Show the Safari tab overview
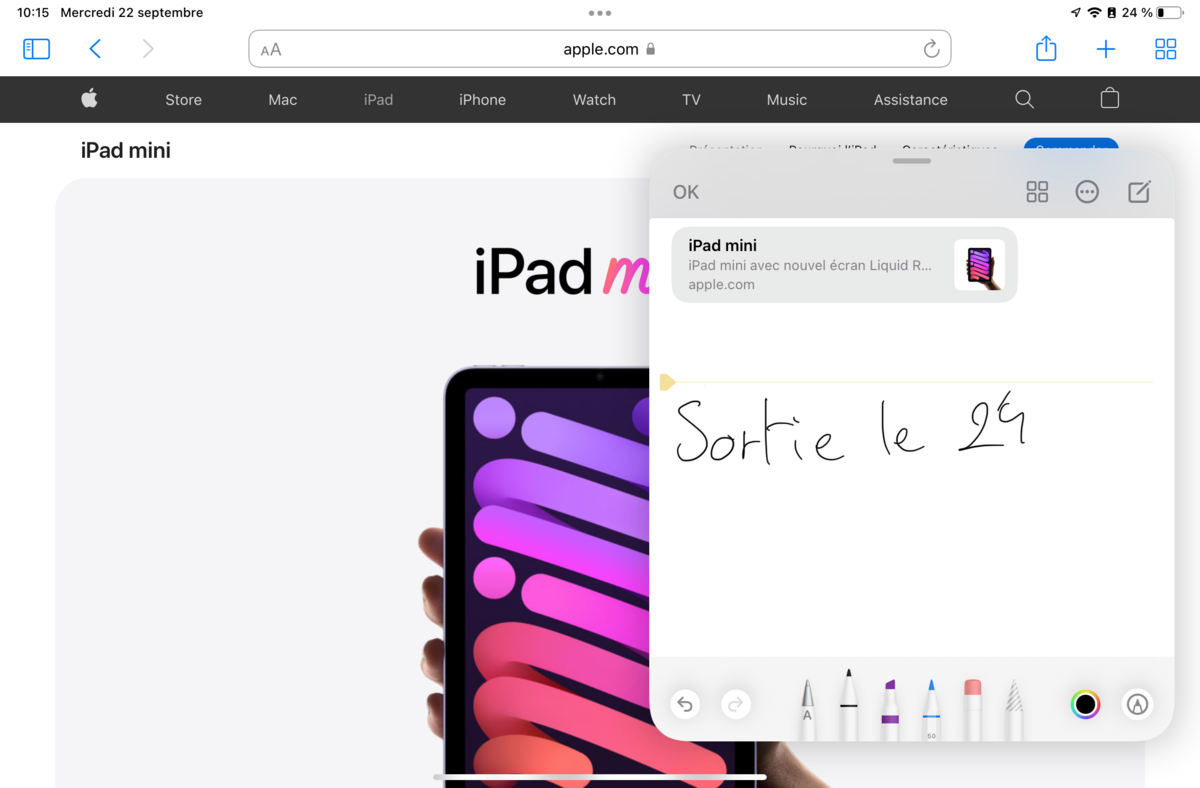Viewport: 1200px width, 788px height. pyautogui.click(x=1166, y=49)
